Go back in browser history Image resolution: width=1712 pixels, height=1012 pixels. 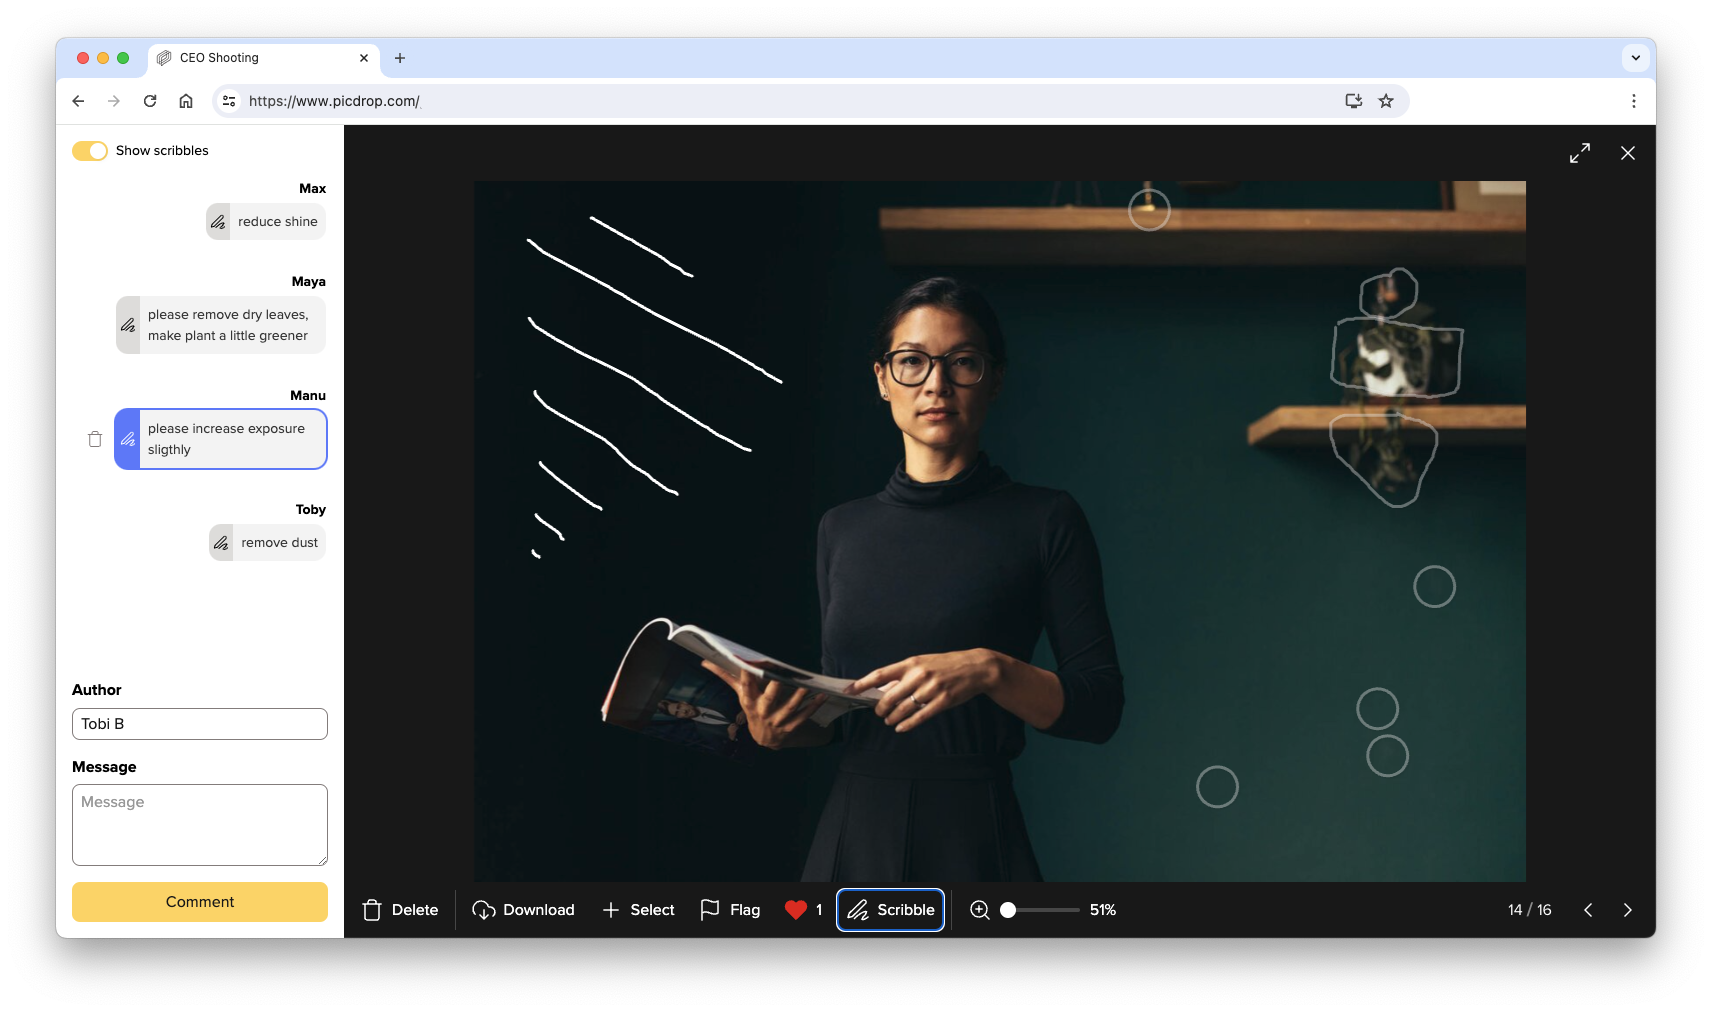78,101
